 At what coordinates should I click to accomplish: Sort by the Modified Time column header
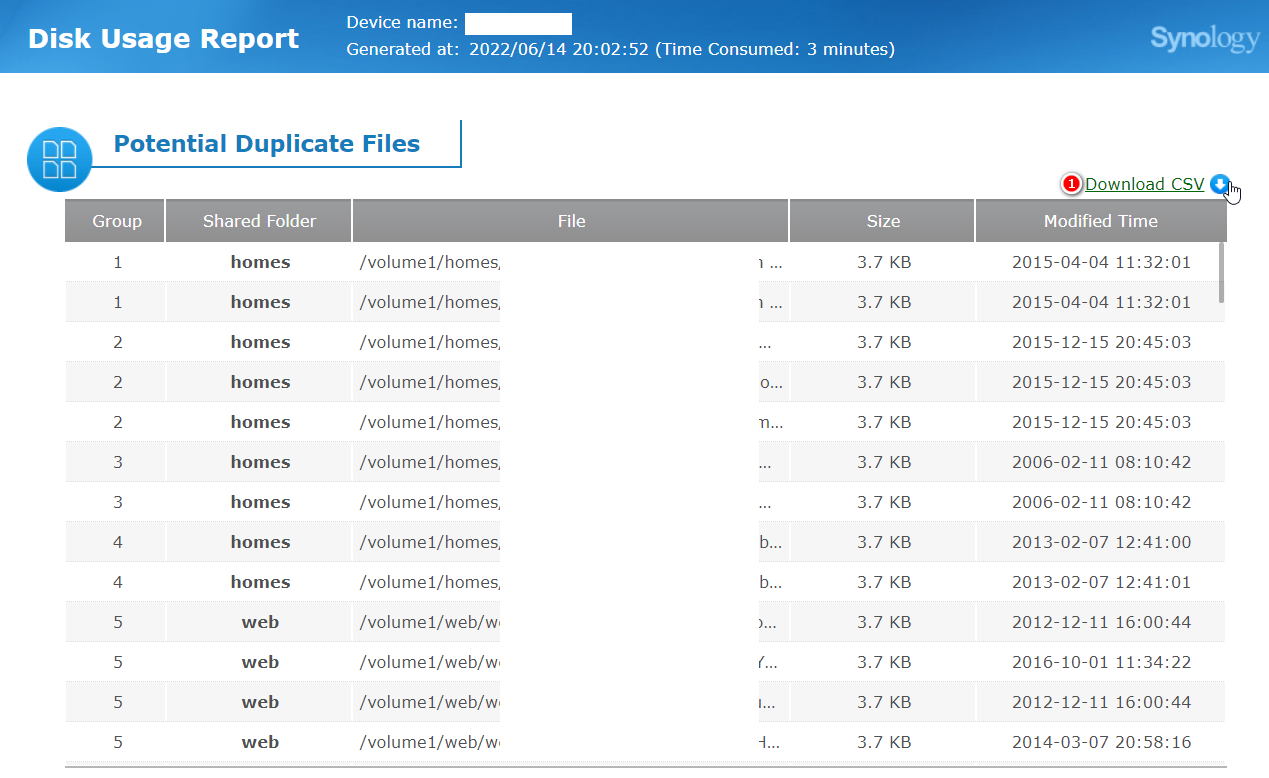[1100, 221]
